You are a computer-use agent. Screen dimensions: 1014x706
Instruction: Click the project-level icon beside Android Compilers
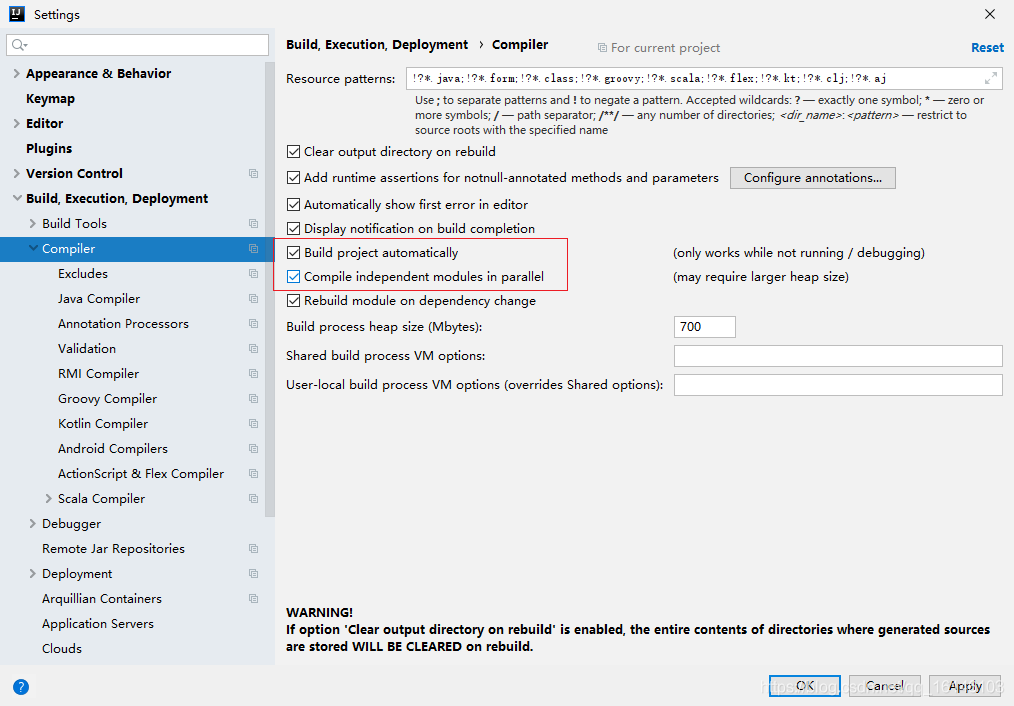point(254,449)
